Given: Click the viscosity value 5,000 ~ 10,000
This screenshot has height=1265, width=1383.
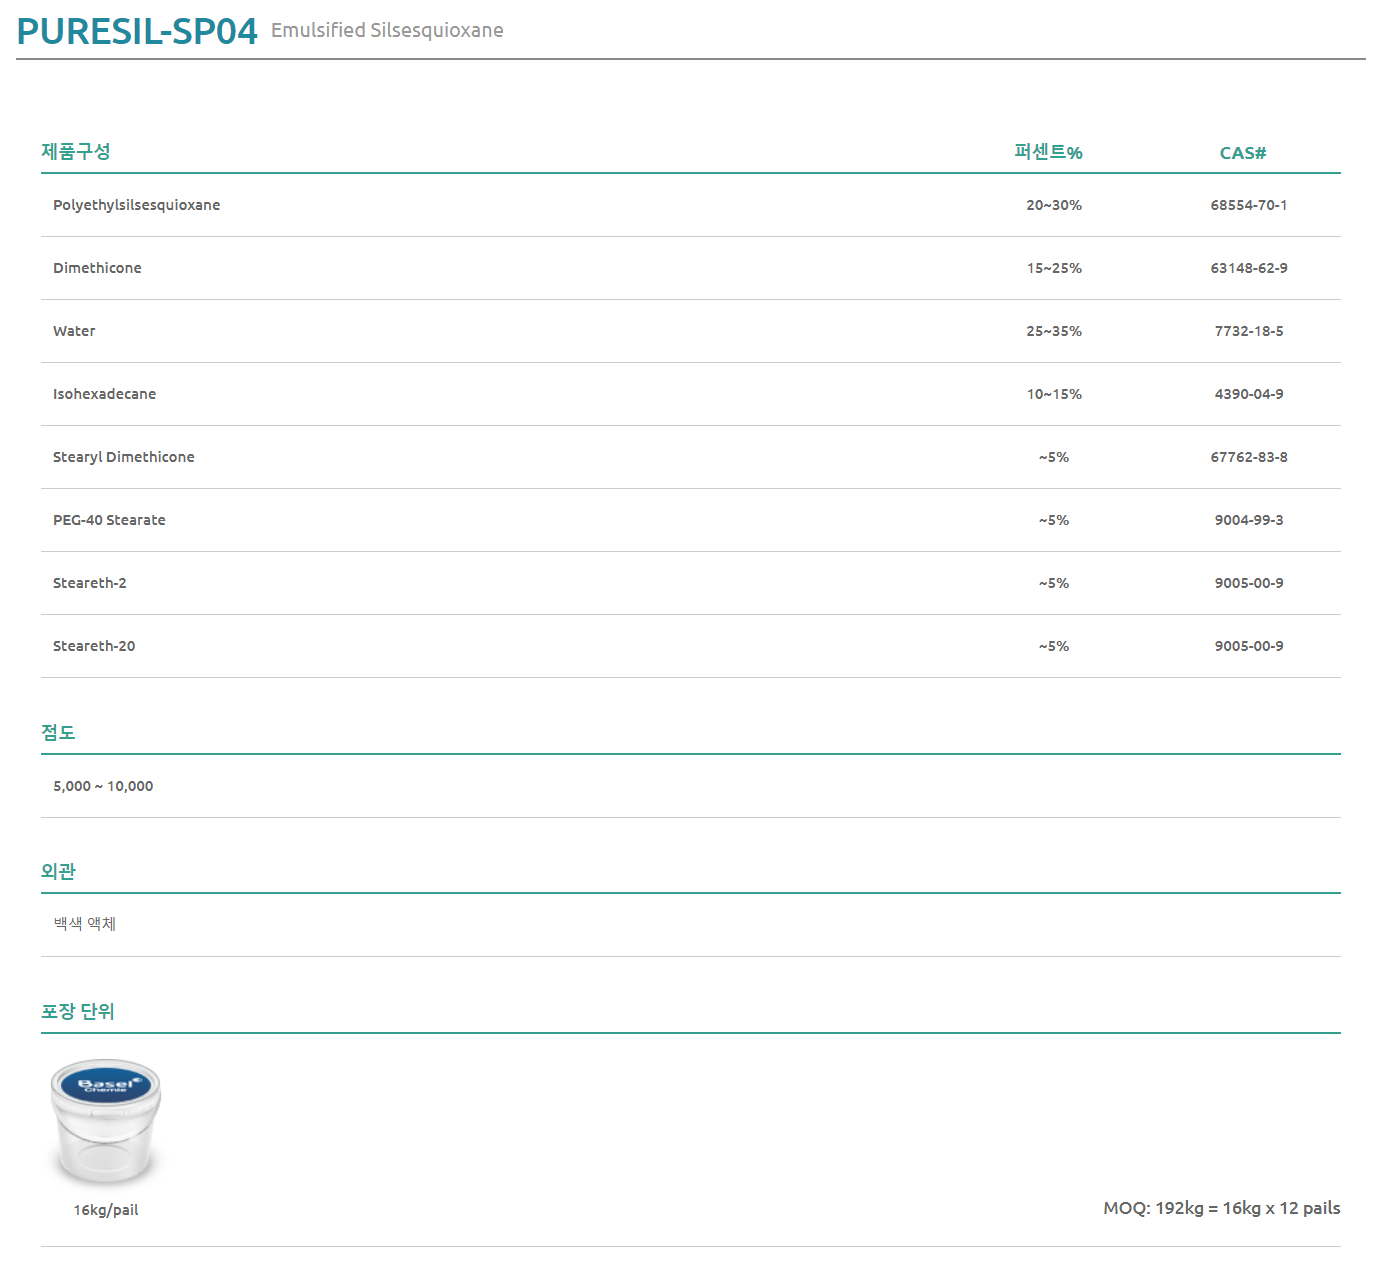Looking at the screenshot, I should 103,786.
